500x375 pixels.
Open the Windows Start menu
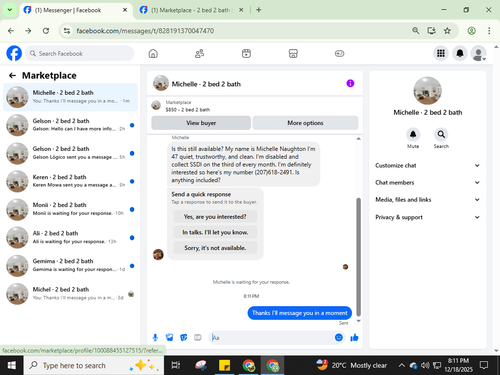(12, 366)
